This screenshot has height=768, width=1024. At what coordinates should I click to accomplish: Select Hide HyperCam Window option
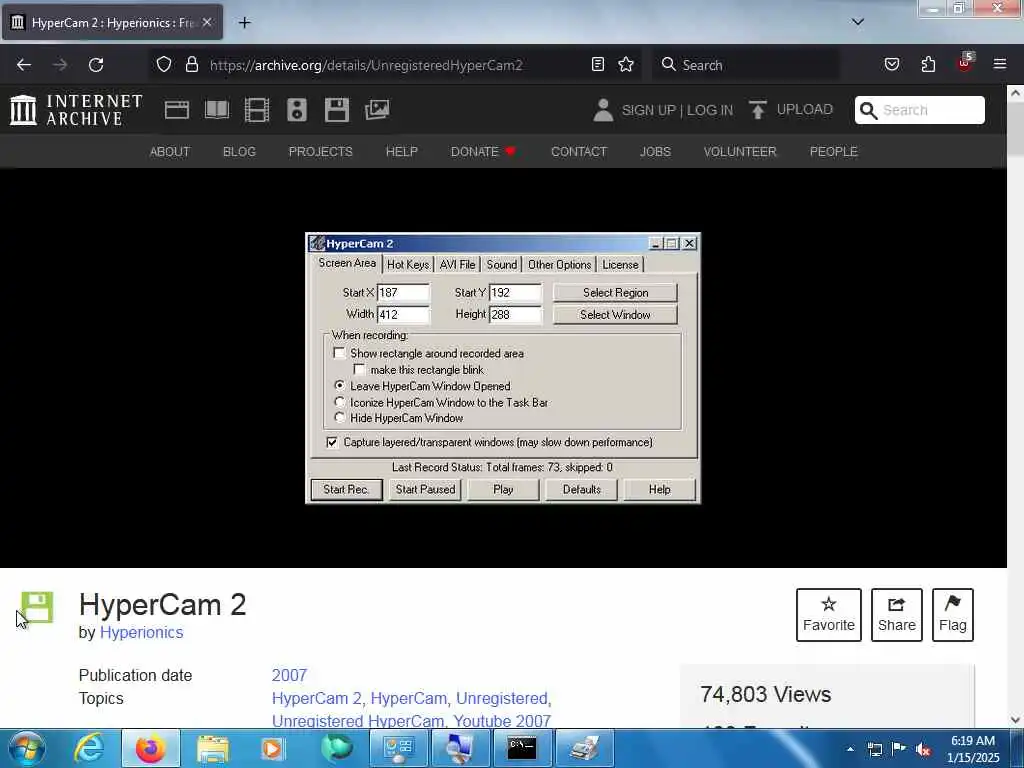click(x=340, y=418)
